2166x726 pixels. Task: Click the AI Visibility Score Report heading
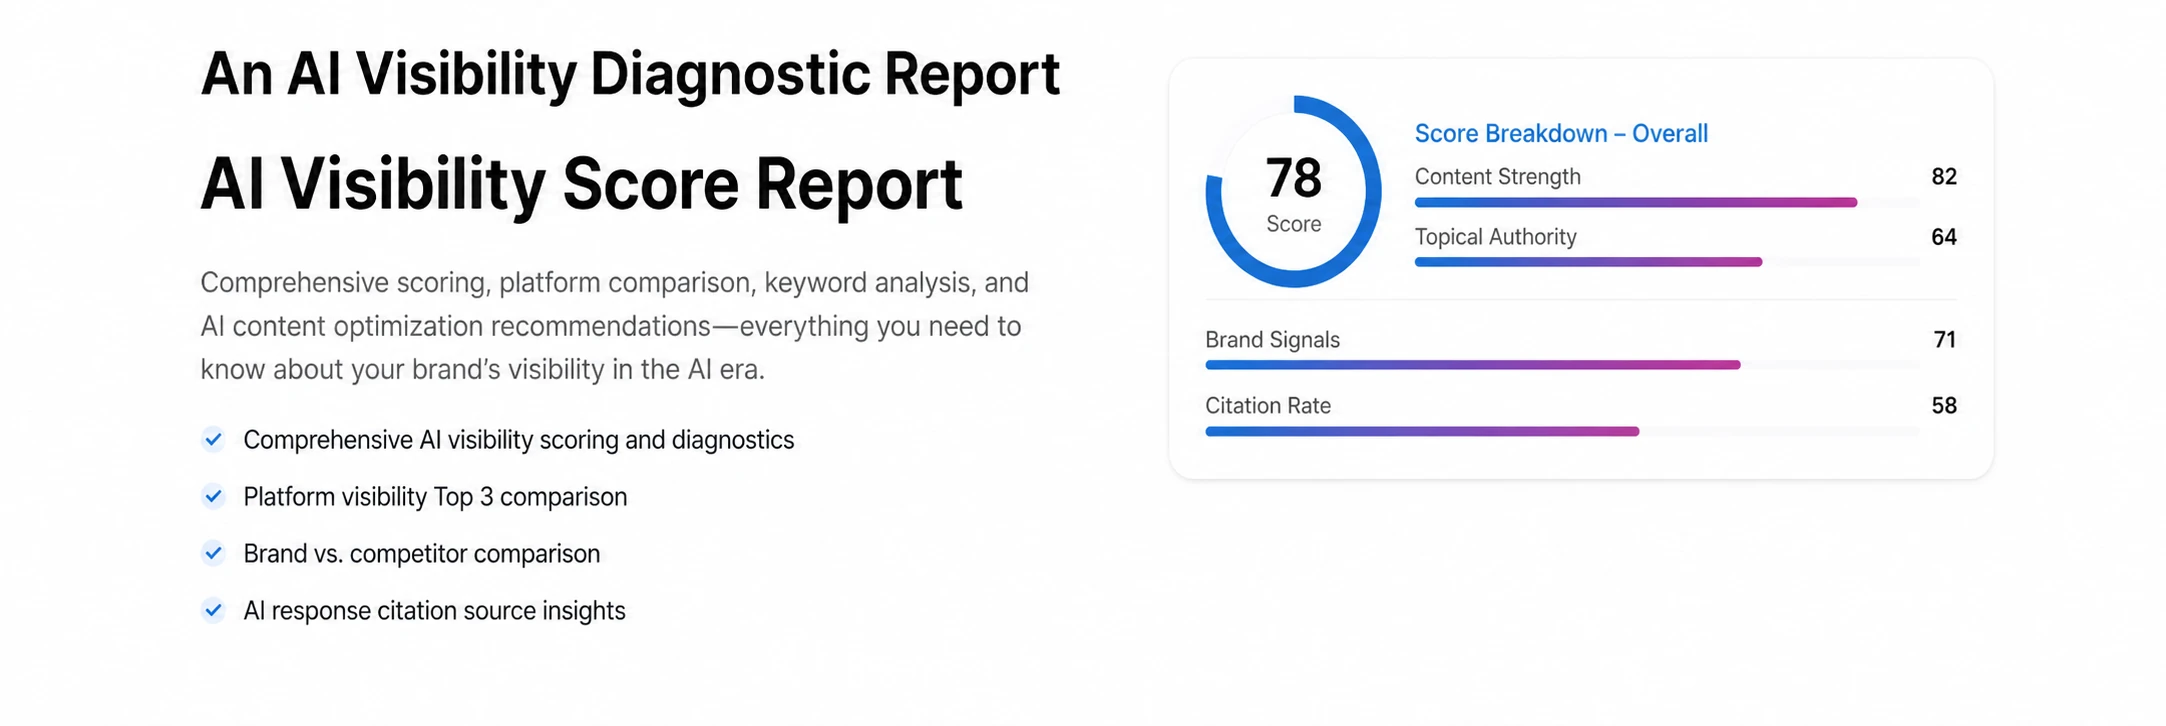581,185
